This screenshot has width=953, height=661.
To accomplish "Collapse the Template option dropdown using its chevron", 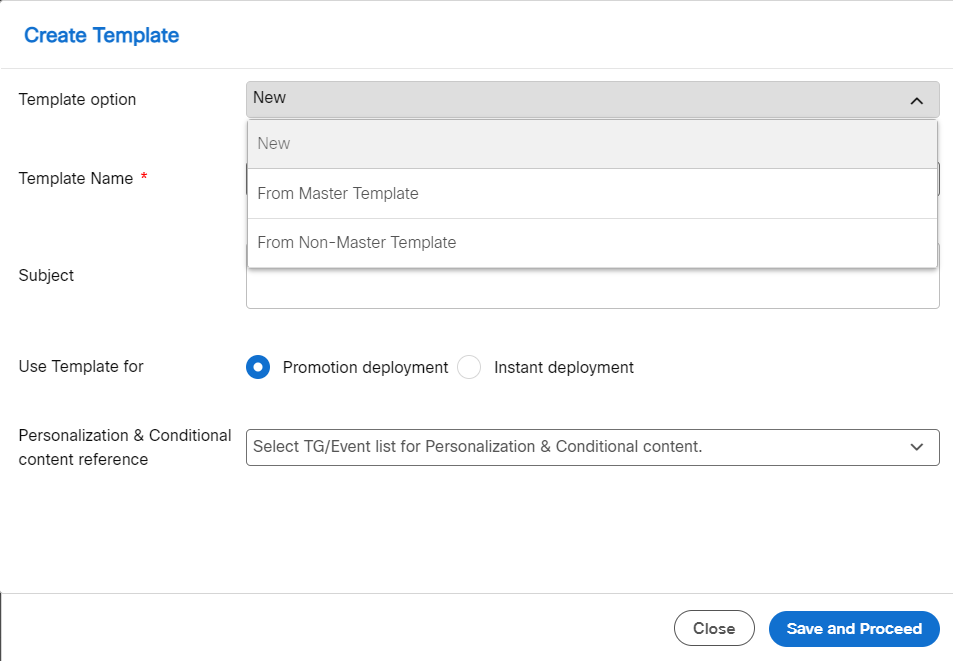I will click(917, 100).
